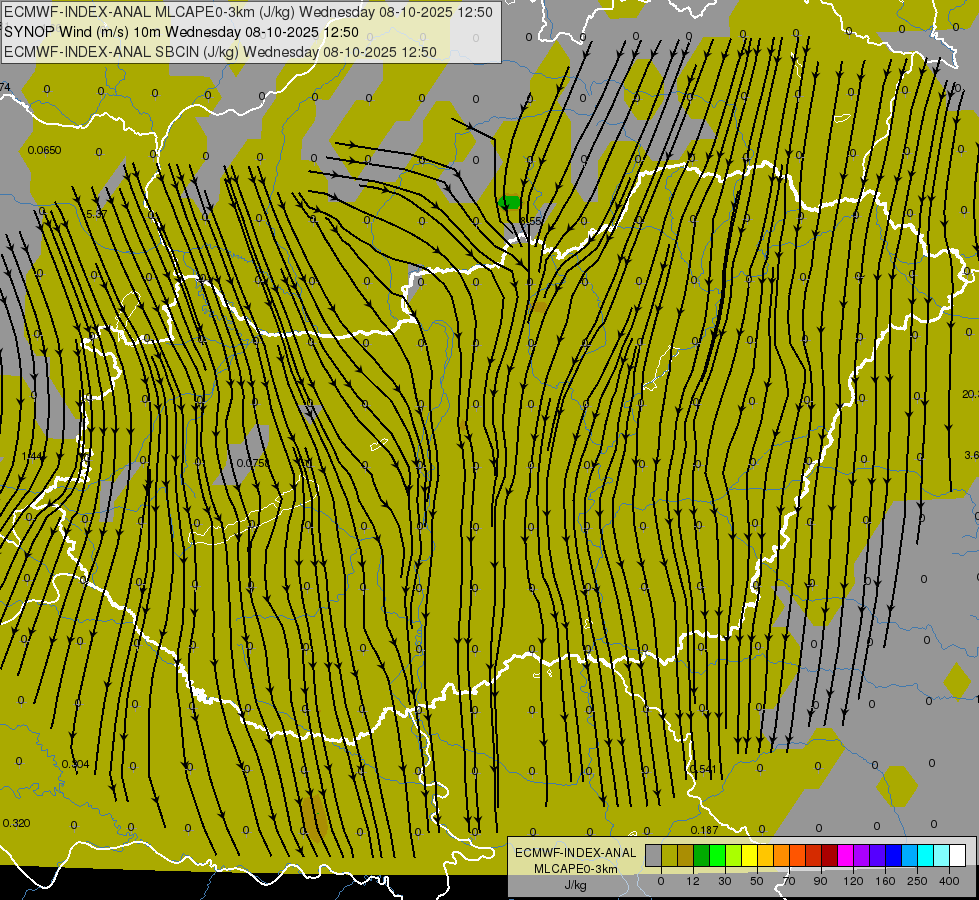This screenshot has height=900, width=979.
Task: Select the bright cyan legend swatch
Action: (926, 855)
